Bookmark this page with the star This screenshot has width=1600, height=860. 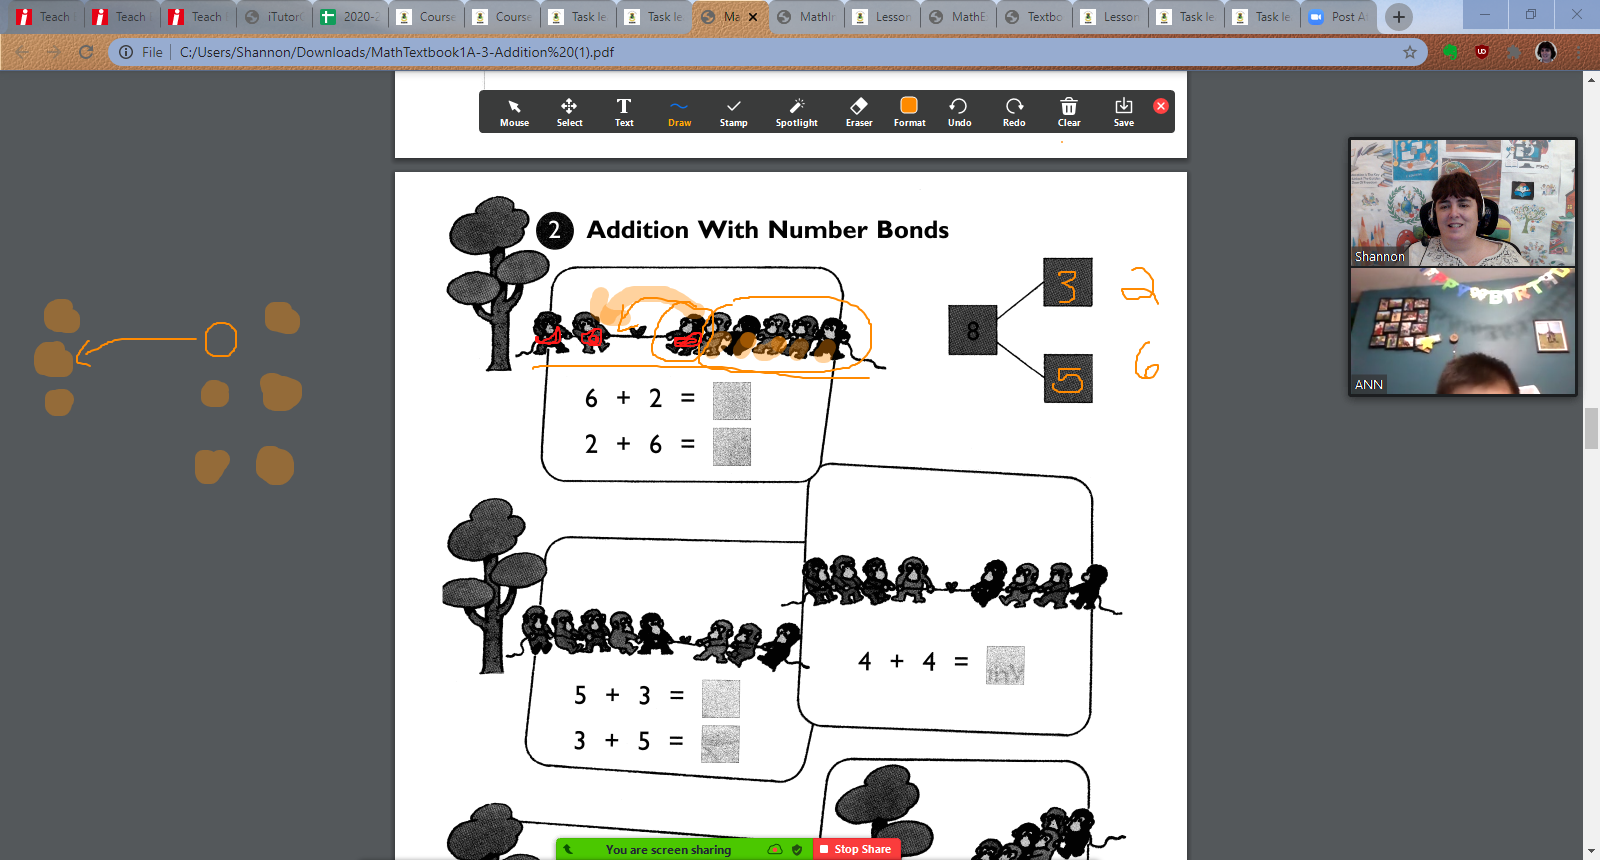tap(1410, 52)
